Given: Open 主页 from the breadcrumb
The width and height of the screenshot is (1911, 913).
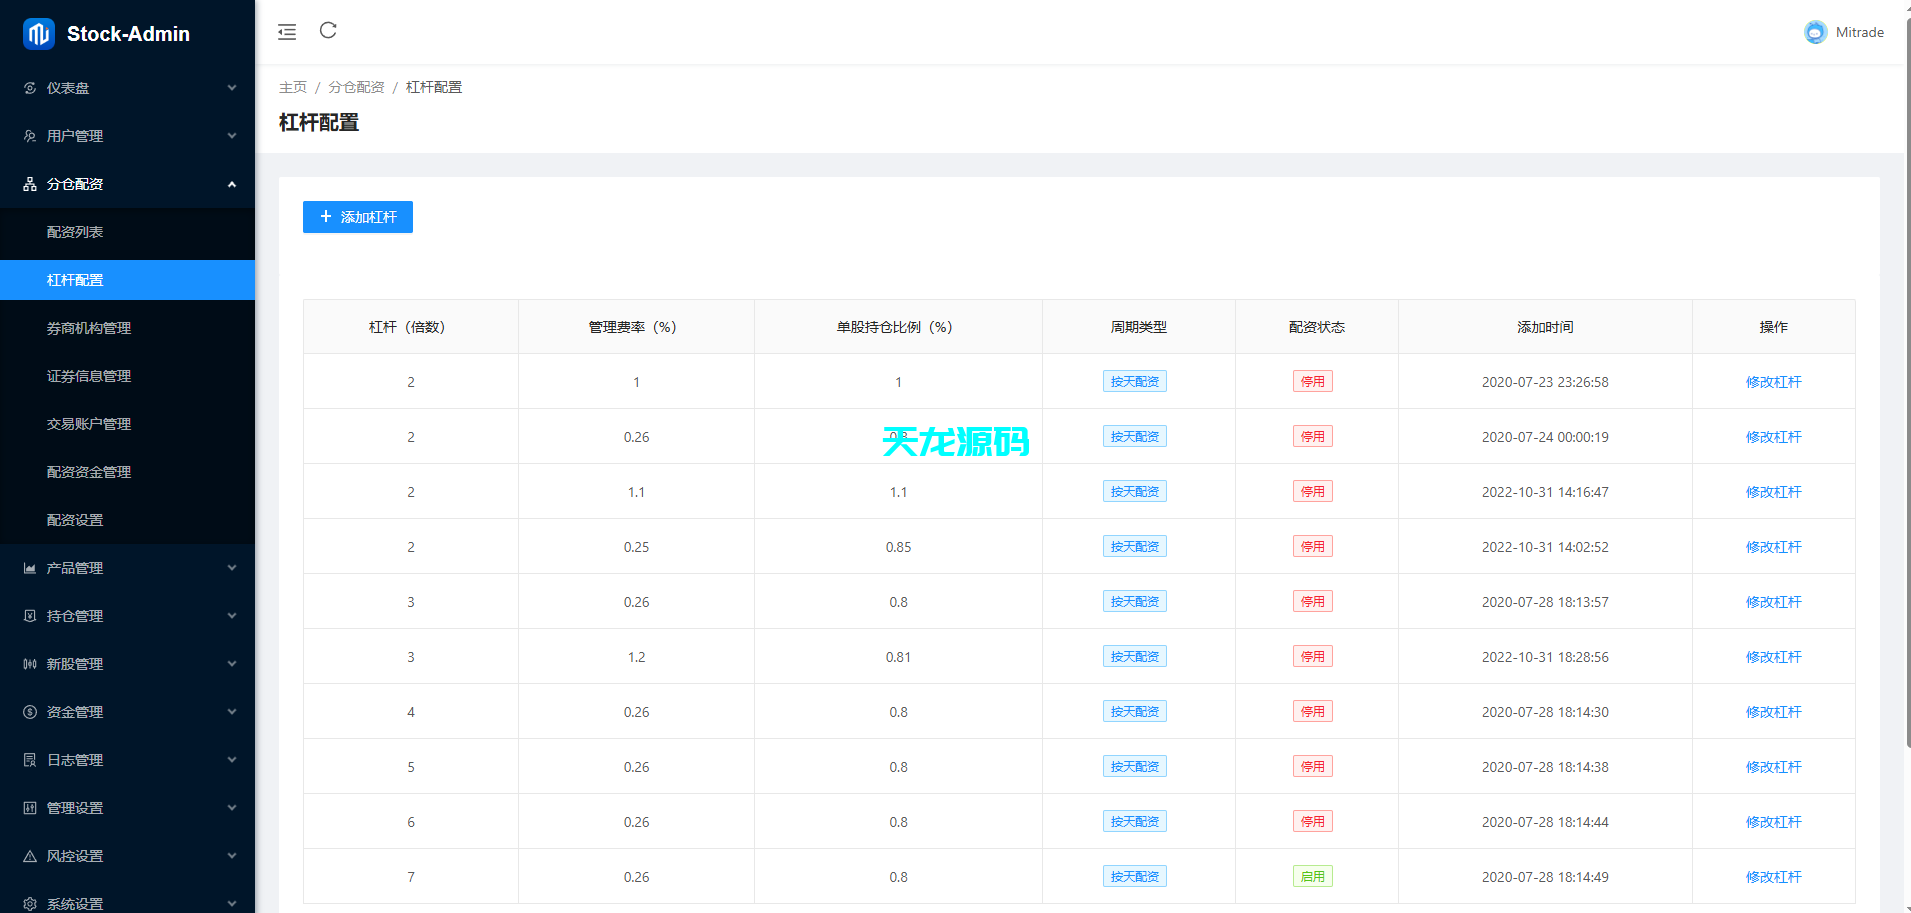Looking at the screenshot, I should (293, 87).
